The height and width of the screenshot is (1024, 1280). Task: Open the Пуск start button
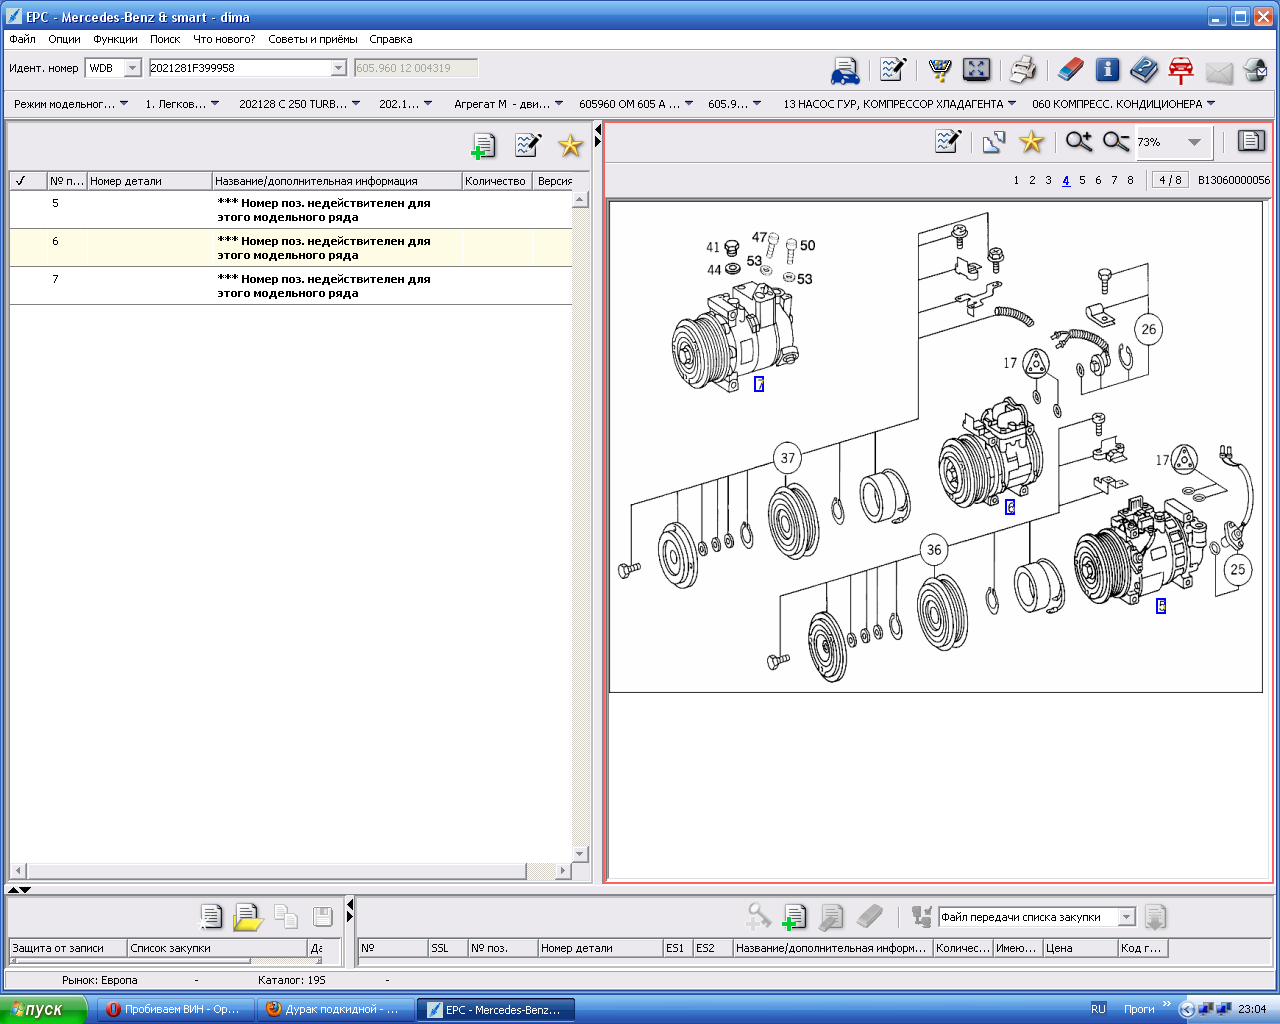pos(43,1009)
